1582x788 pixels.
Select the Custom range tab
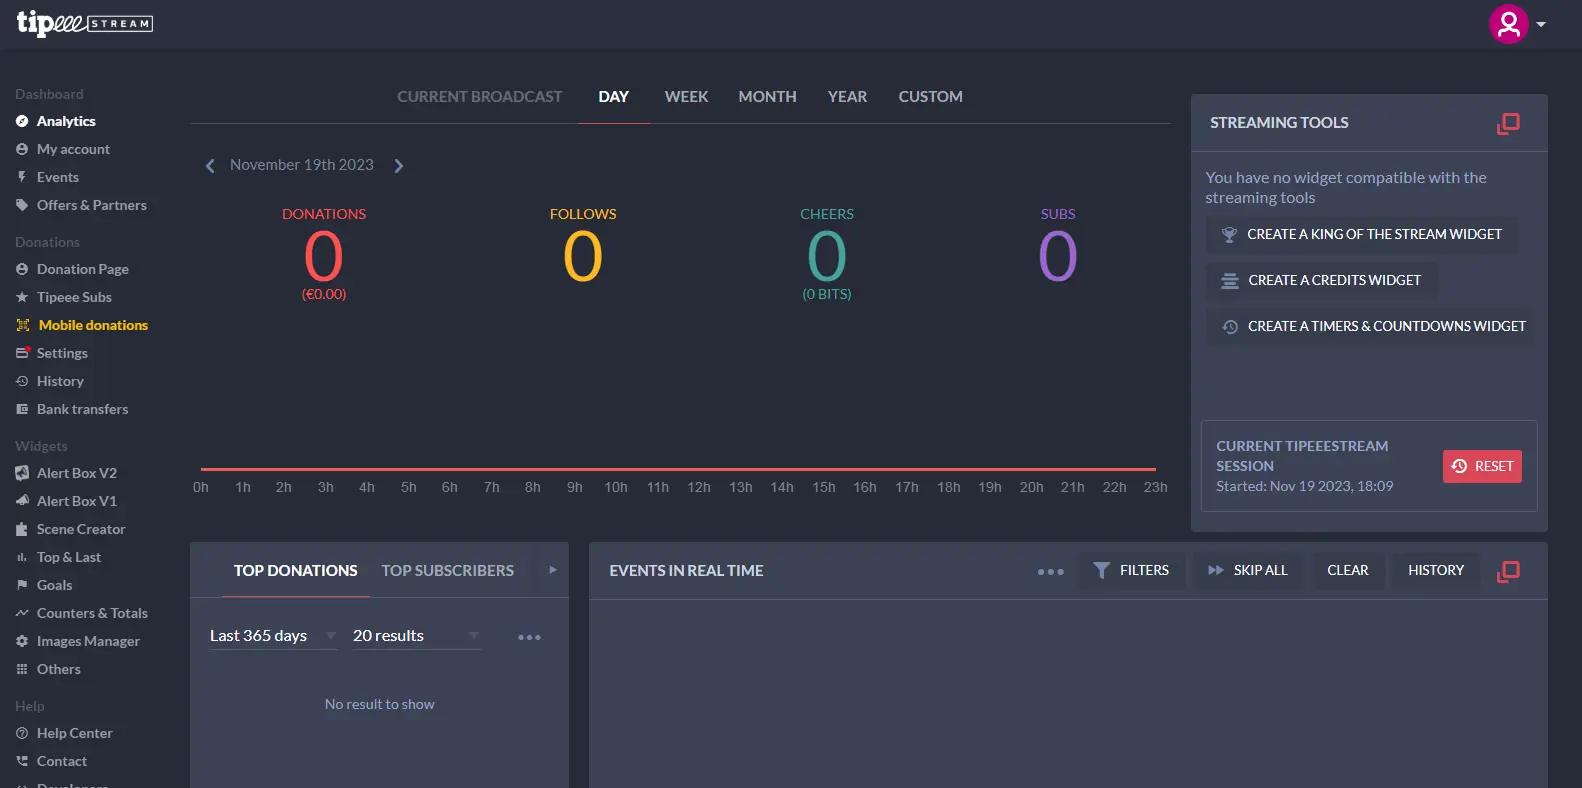(x=930, y=97)
